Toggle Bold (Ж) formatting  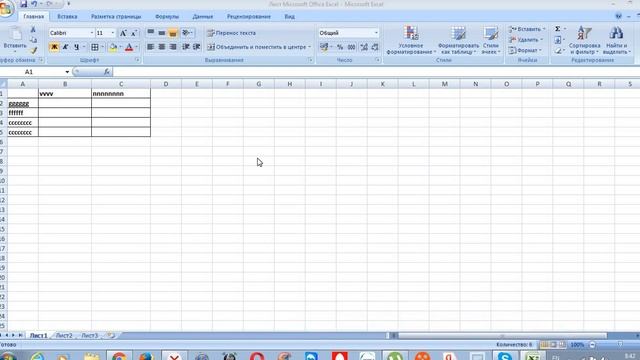pyautogui.click(x=54, y=47)
